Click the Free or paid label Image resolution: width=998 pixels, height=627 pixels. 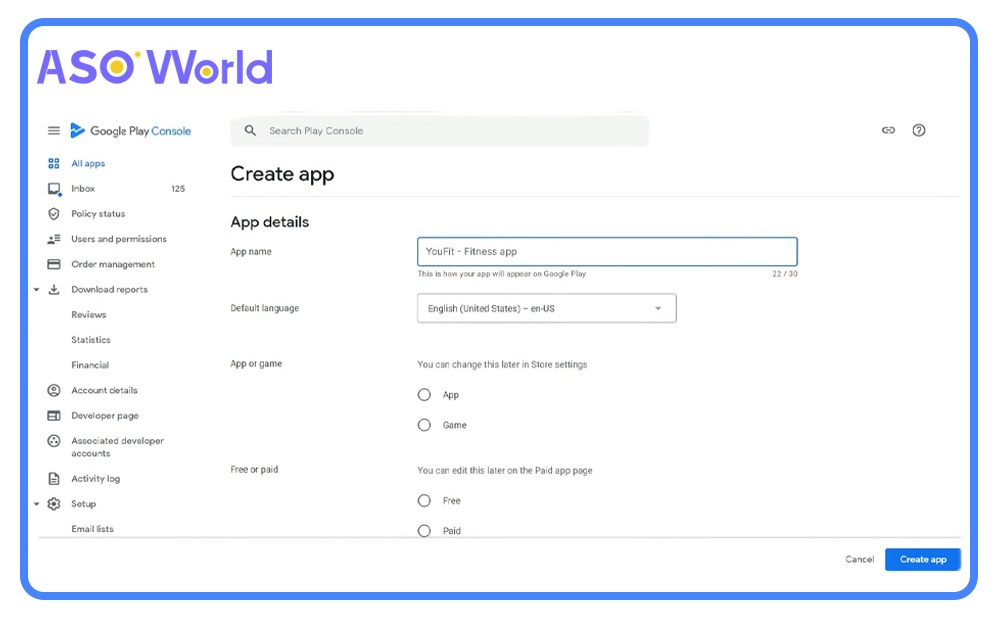pos(254,469)
